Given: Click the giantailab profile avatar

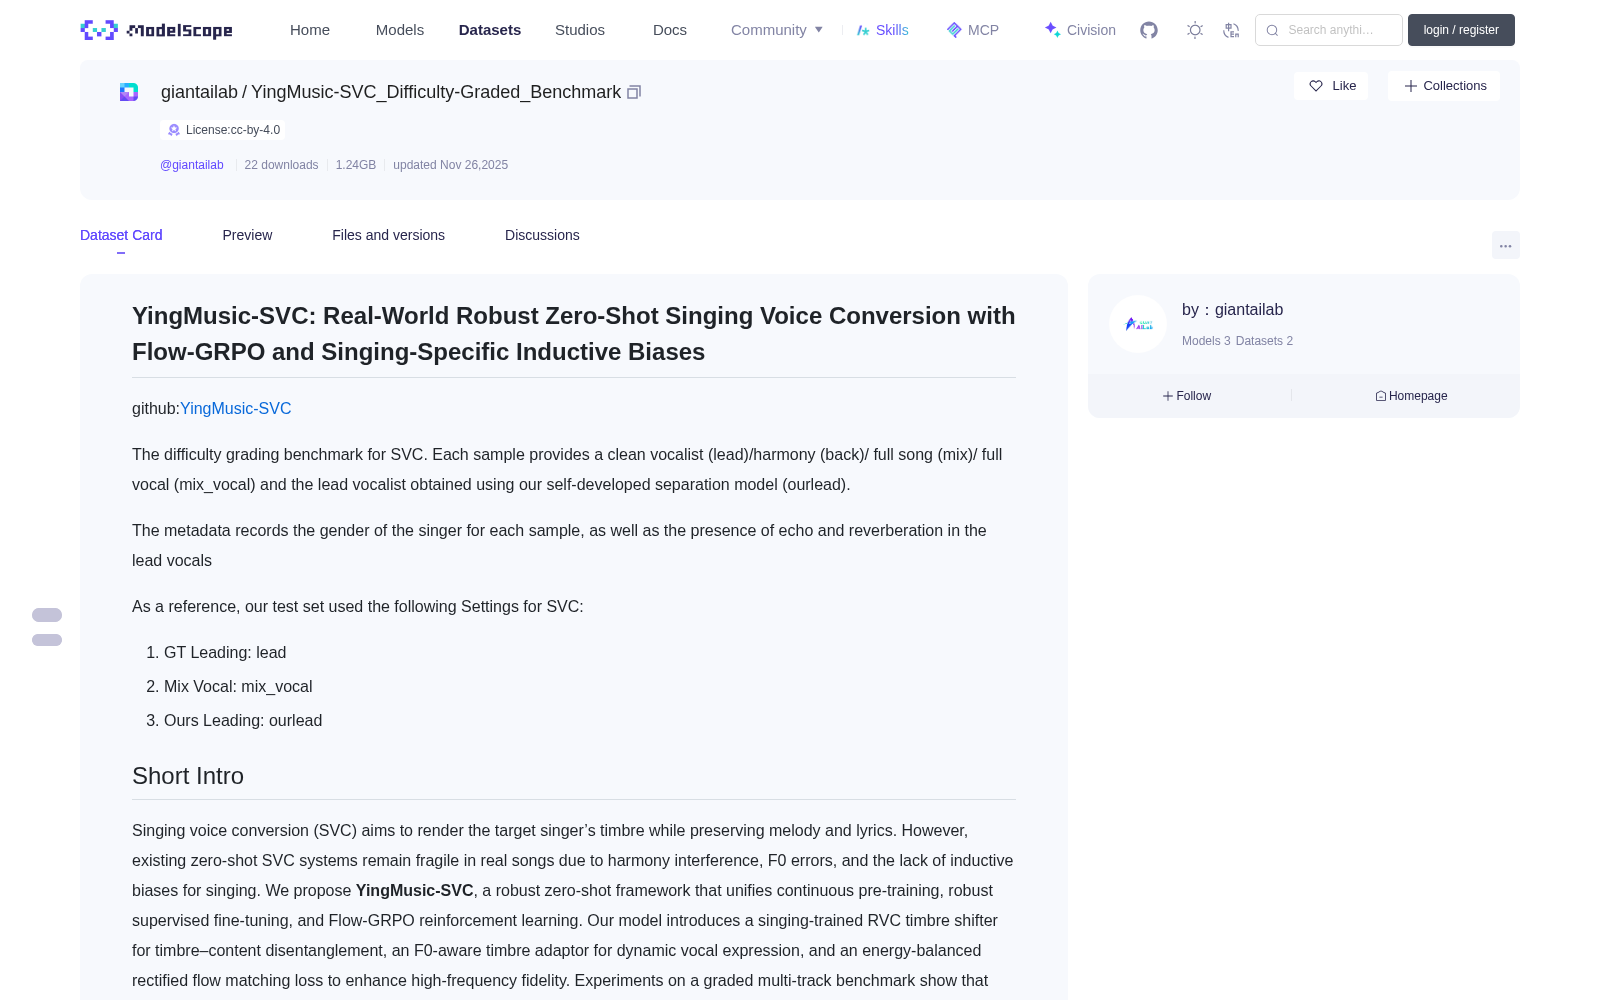Looking at the screenshot, I should pos(1138,324).
